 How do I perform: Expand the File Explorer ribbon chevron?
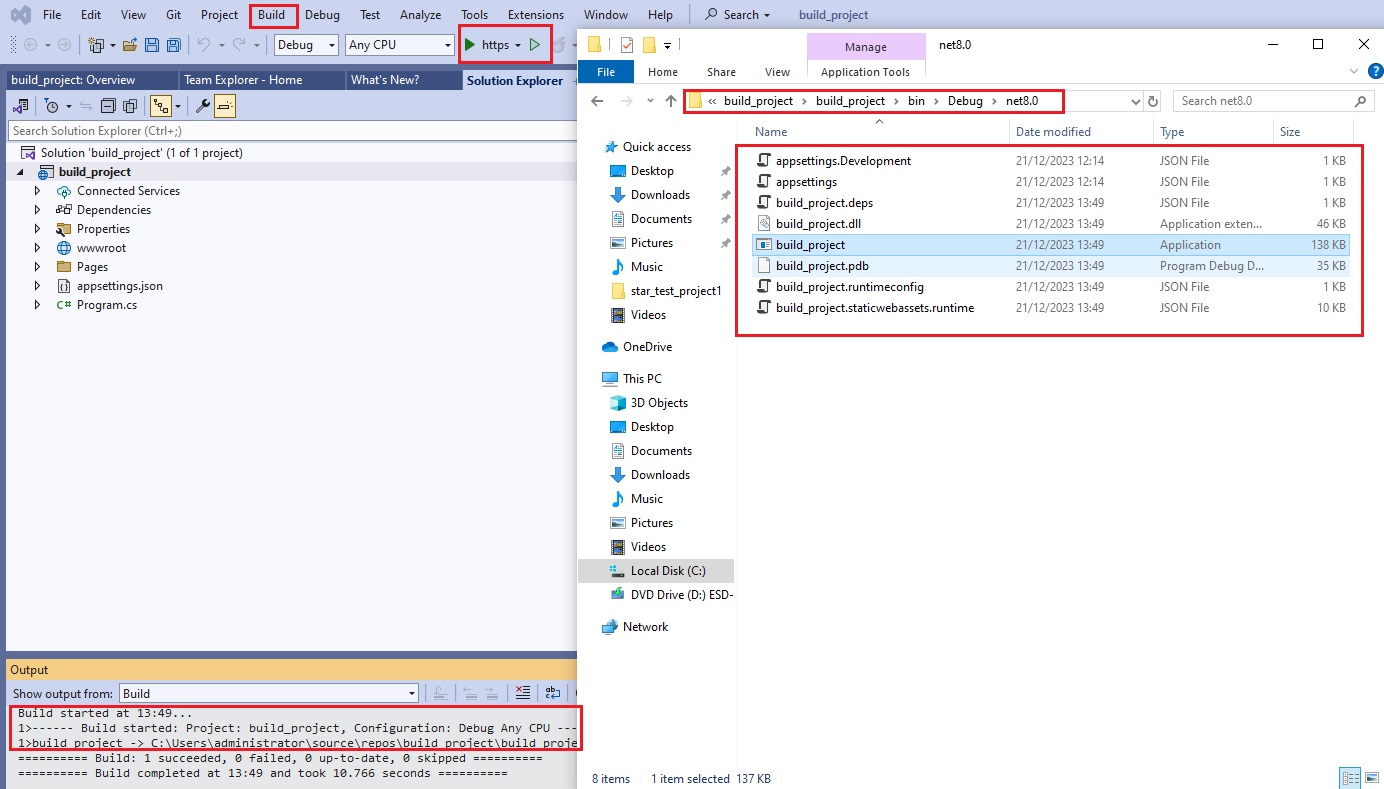pyautogui.click(x=1354, y=71)
